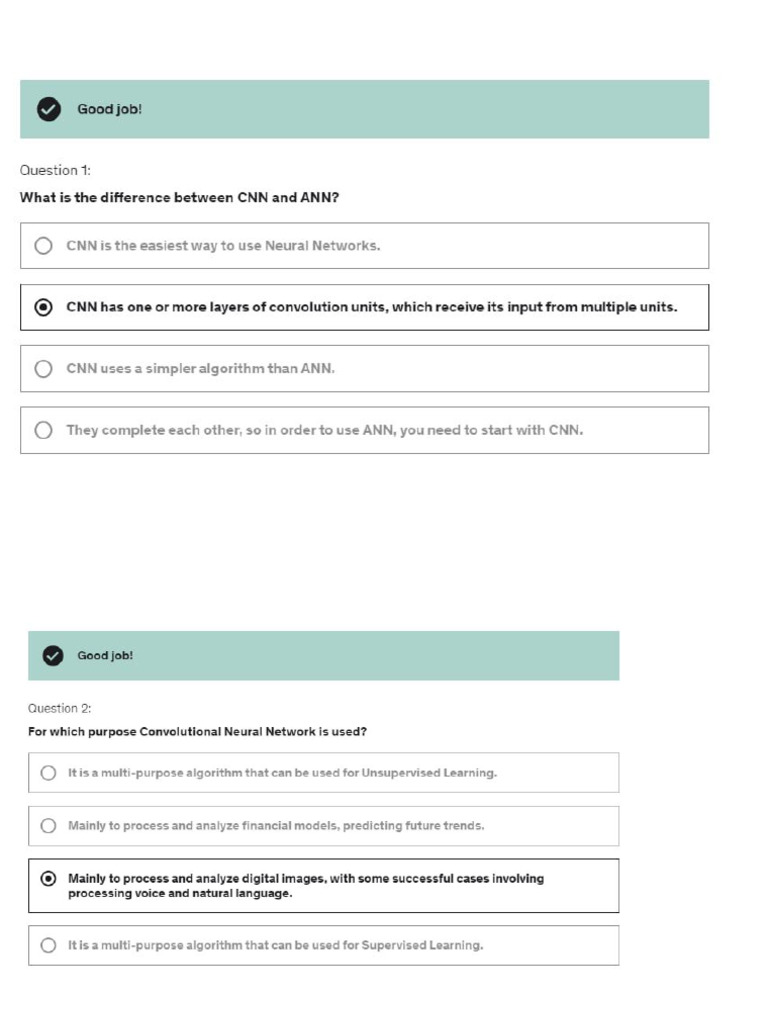768x1024 pixels.
Task: Click answer text 'CNN uses a simpler algorithm than ANN'
Action: click(200, 369)
